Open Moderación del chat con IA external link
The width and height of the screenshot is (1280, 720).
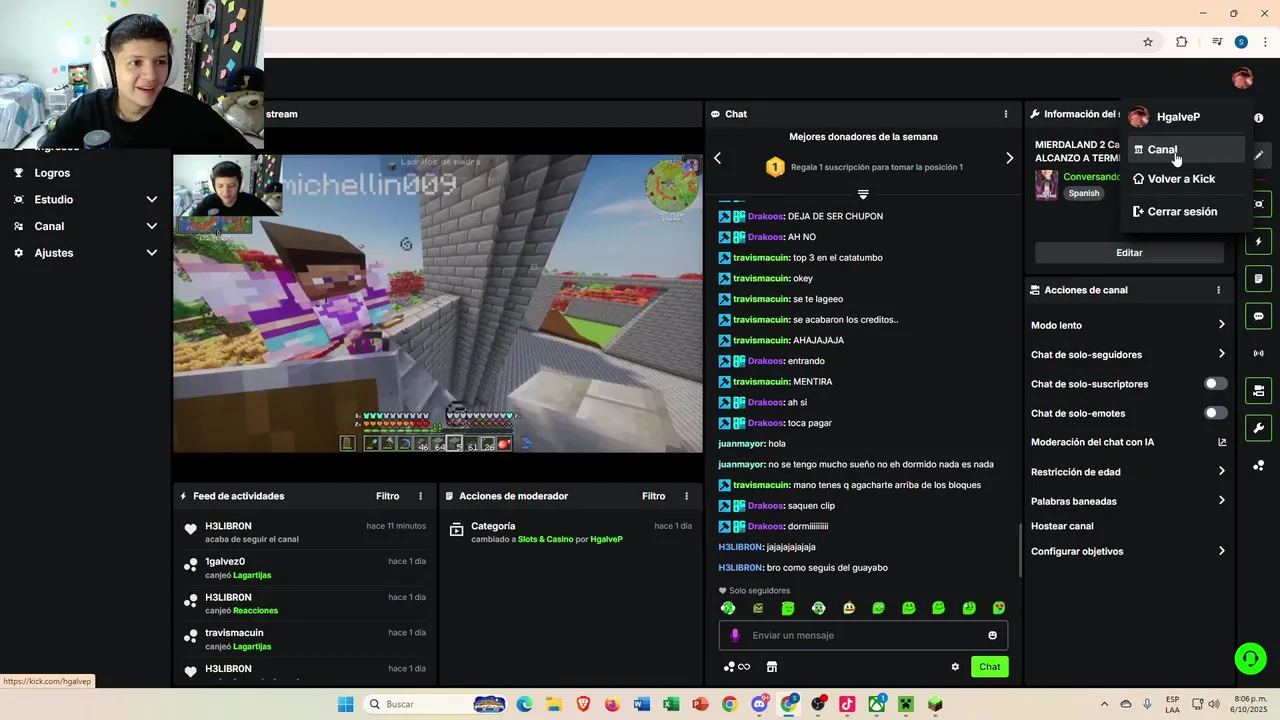click(1221, 442)
